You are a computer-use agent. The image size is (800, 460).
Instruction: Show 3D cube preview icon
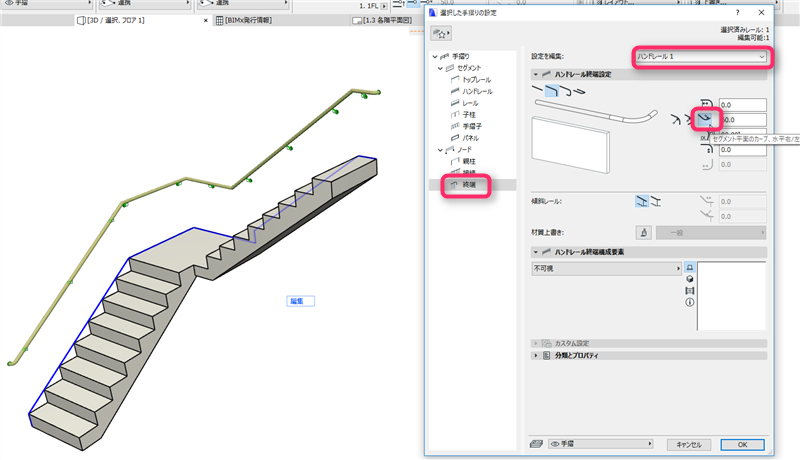[690, 279]
